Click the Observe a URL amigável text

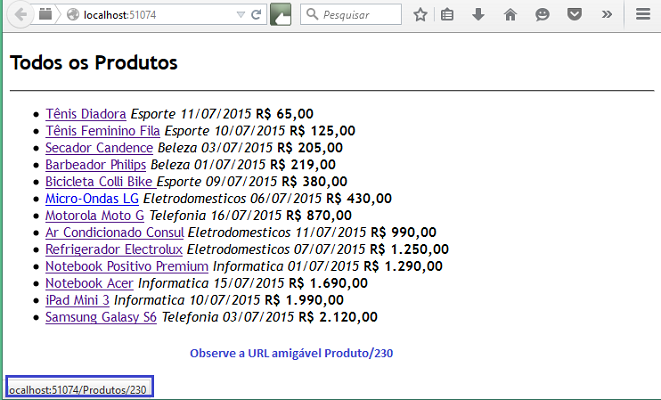pos(291,353)
